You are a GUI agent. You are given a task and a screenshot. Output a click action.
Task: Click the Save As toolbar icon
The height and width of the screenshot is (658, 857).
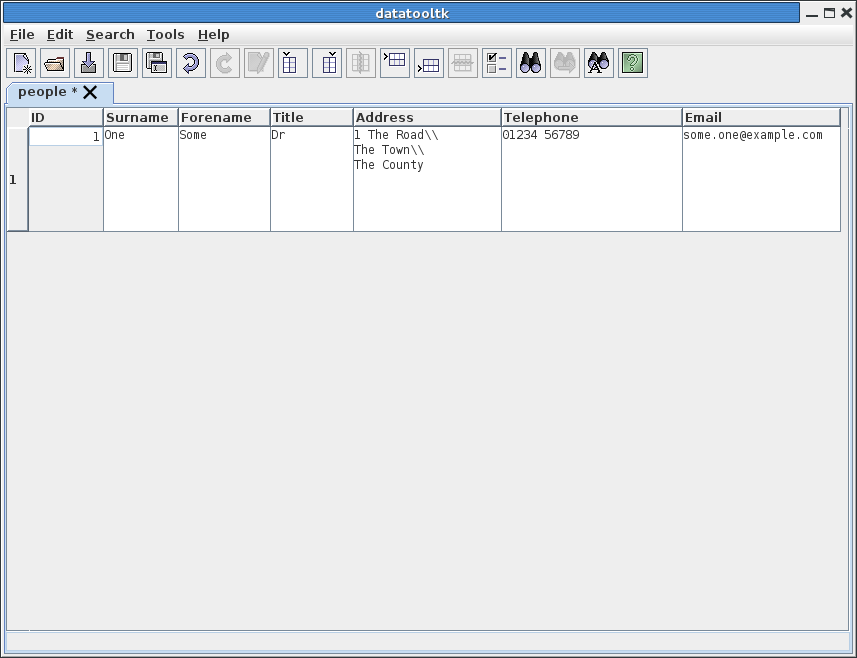(x=158, y=63)
